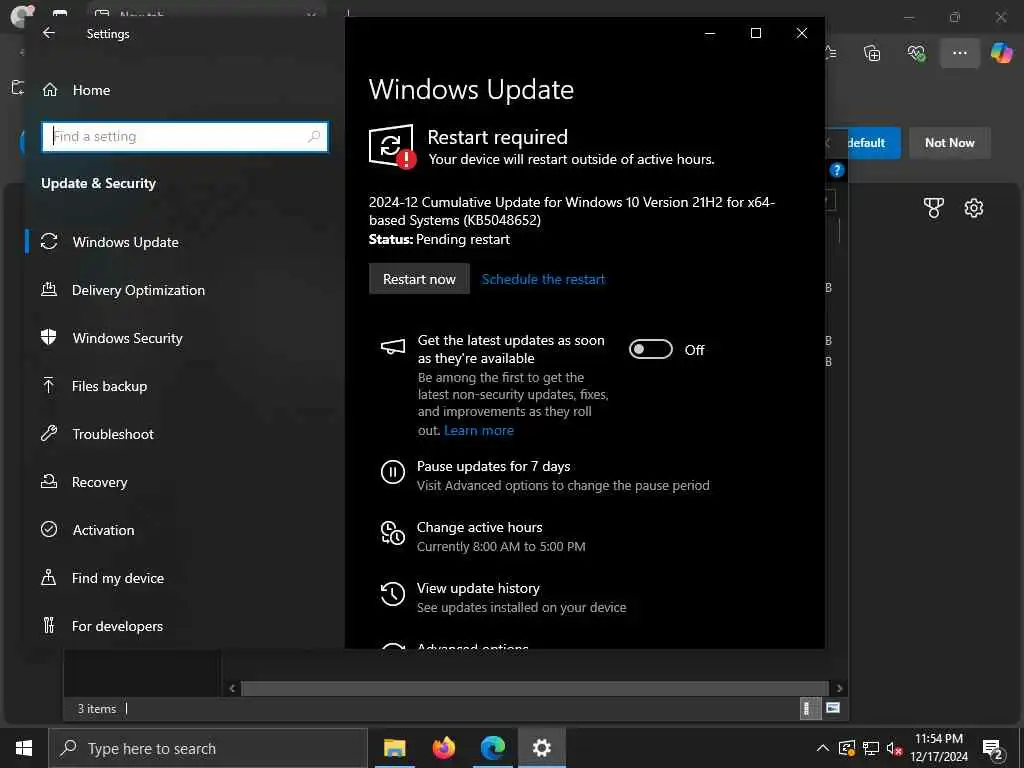Screen dimensions: 1024x768
Task: Open the Learn more link
Action: 479,430
